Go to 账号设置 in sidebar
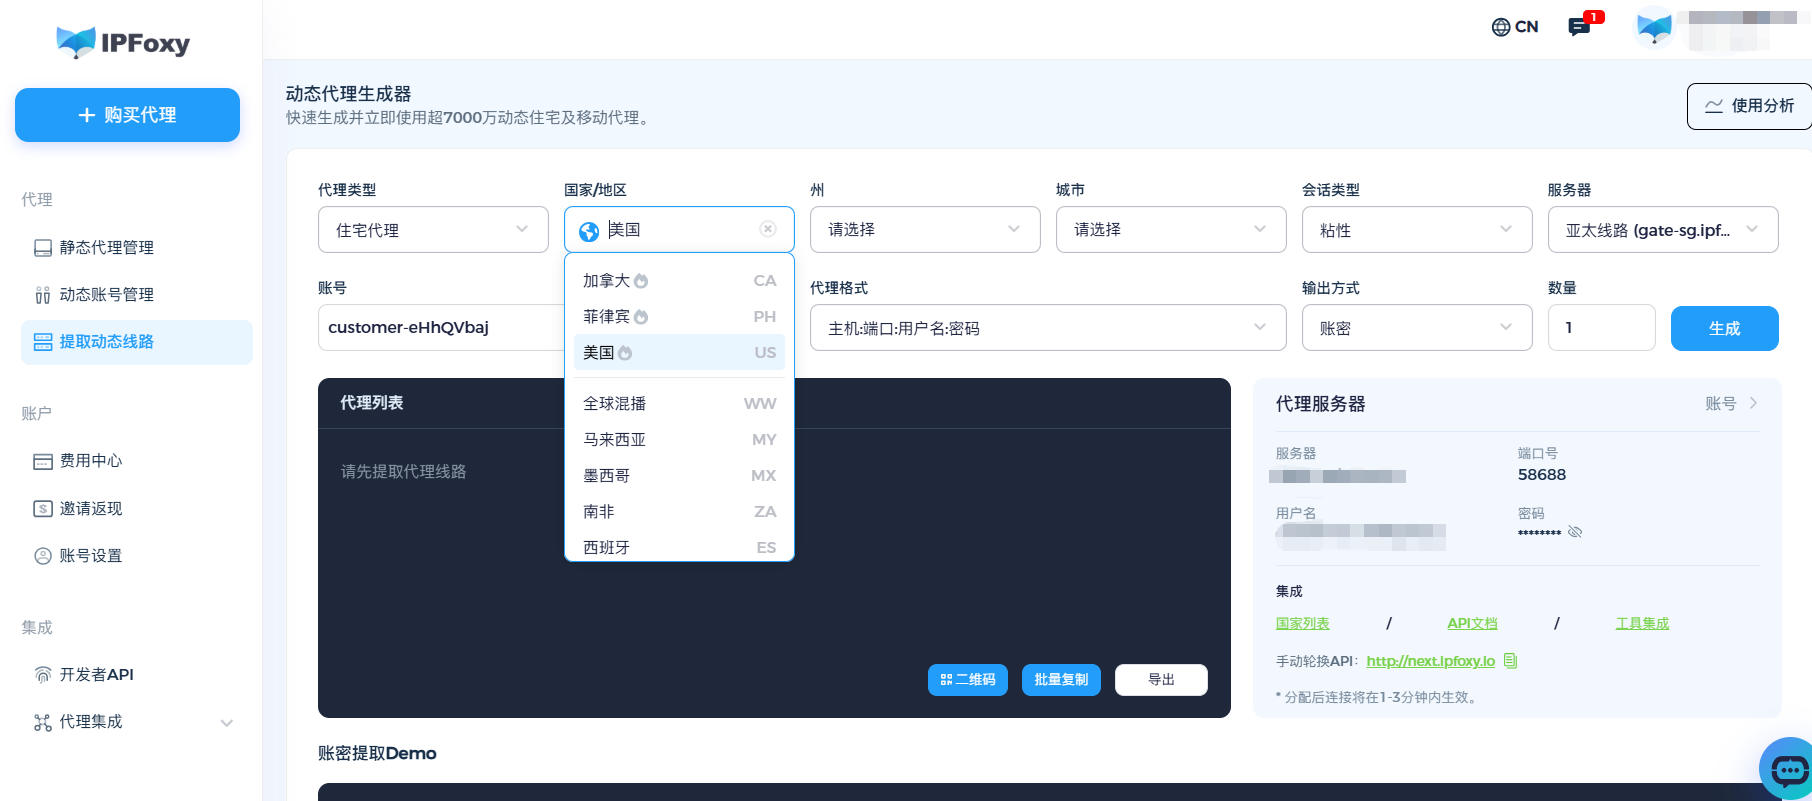This screenshot has height=801, width=1812. (137, 556)
